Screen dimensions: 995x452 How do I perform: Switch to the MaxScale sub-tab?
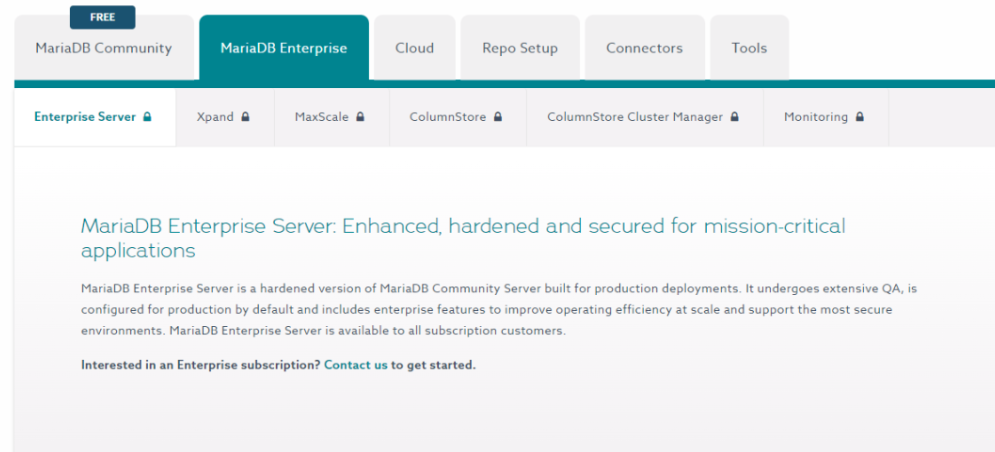(331, 117)
